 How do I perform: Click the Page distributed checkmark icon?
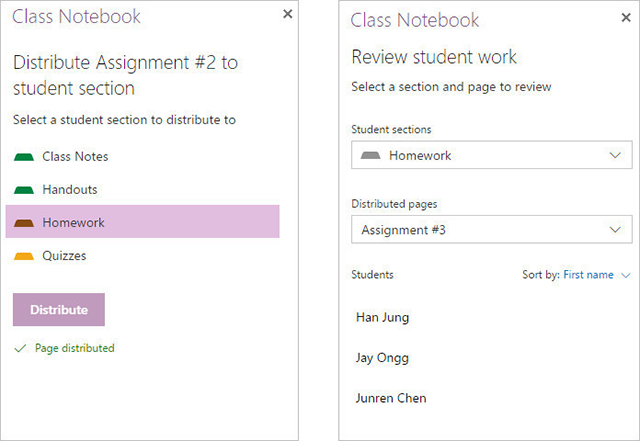click(x=20, y=348)
